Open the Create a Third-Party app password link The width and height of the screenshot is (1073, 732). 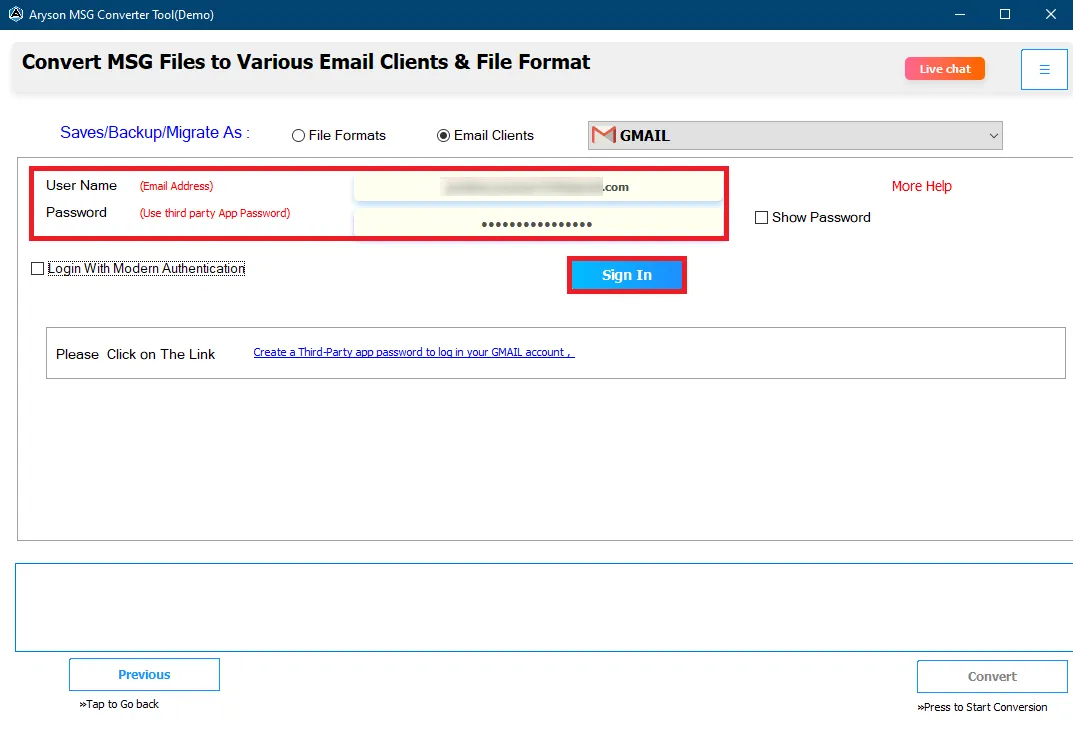[414, 352]
